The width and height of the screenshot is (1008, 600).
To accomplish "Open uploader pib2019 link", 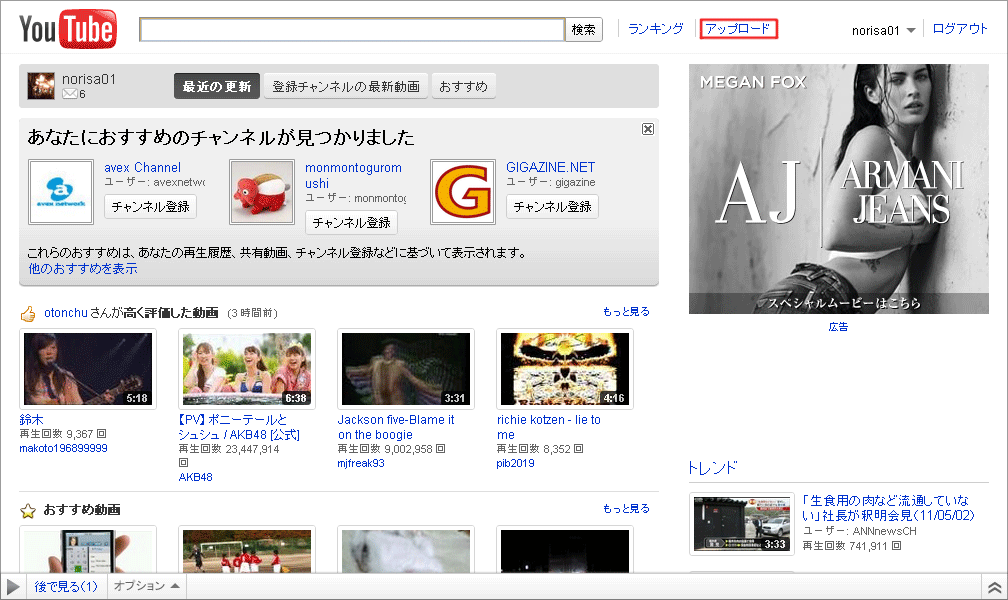I will pyautogui.click(x=516, y=463).
